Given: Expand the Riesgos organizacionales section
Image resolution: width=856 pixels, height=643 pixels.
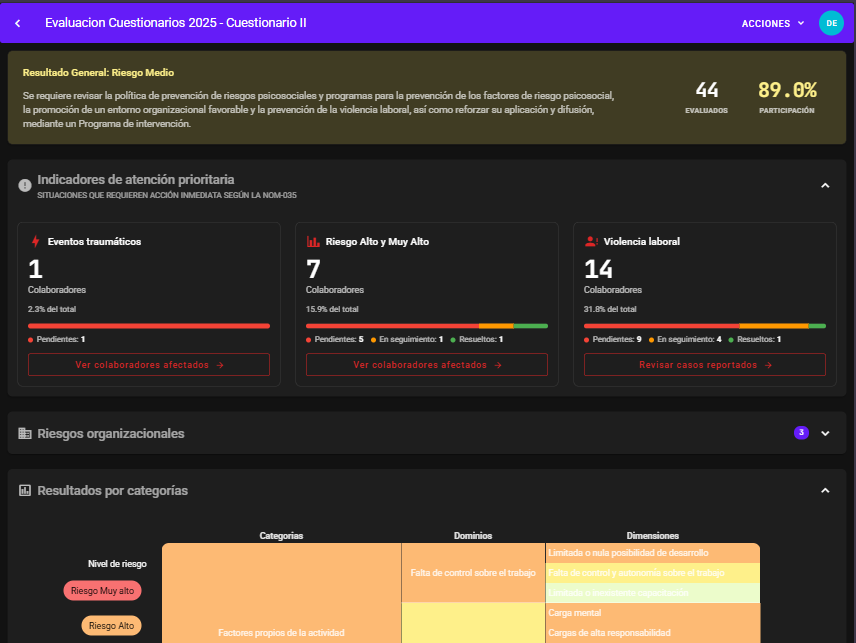Looking at the screenshot, I should (825, 433).
